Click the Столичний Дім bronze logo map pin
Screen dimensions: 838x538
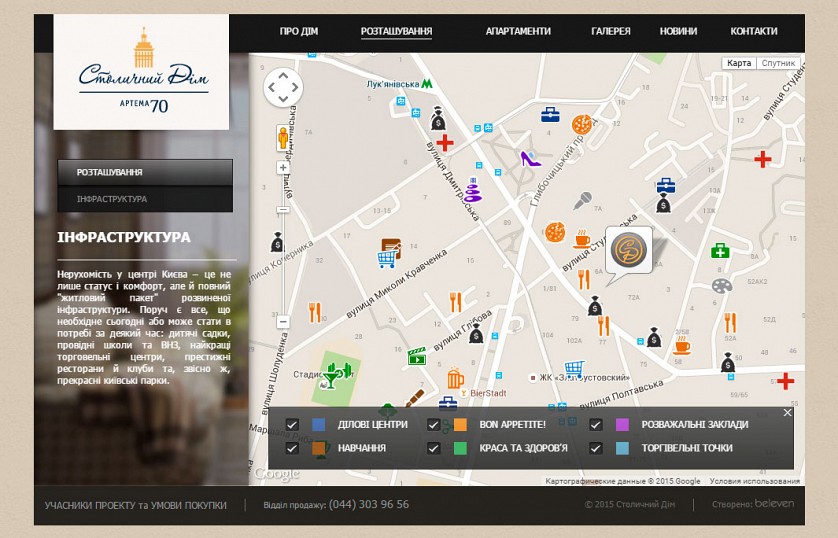629,251
